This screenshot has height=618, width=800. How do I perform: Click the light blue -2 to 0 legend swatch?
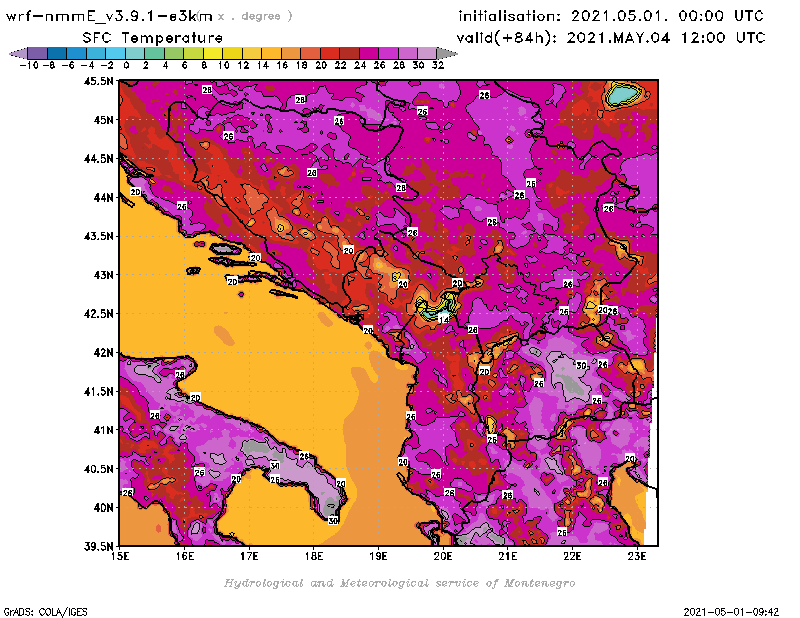click(115, 53)
